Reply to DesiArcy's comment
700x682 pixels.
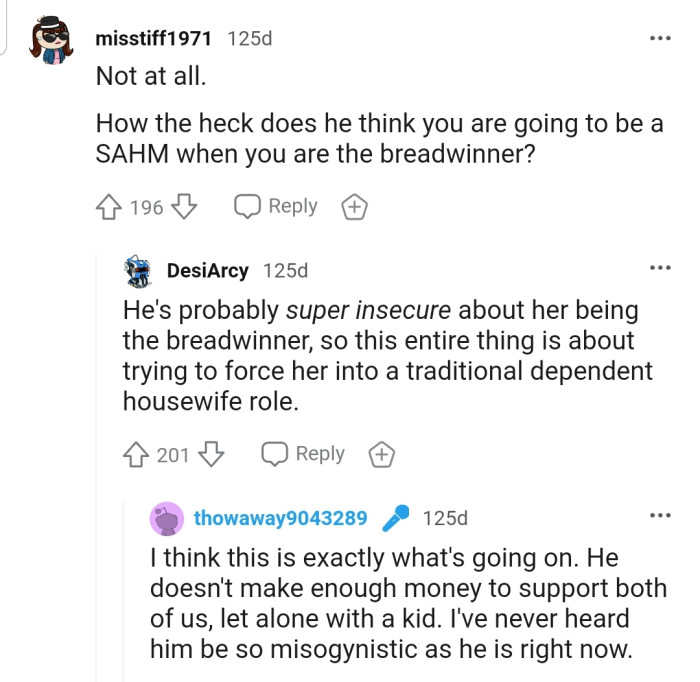coord(303,454)
